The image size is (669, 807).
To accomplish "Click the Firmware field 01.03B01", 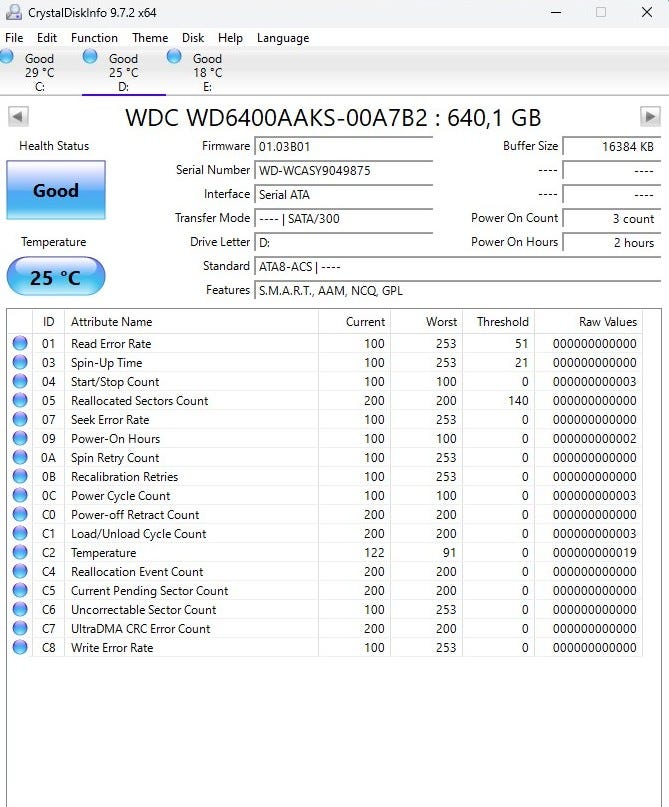I will tap(343, 147).
